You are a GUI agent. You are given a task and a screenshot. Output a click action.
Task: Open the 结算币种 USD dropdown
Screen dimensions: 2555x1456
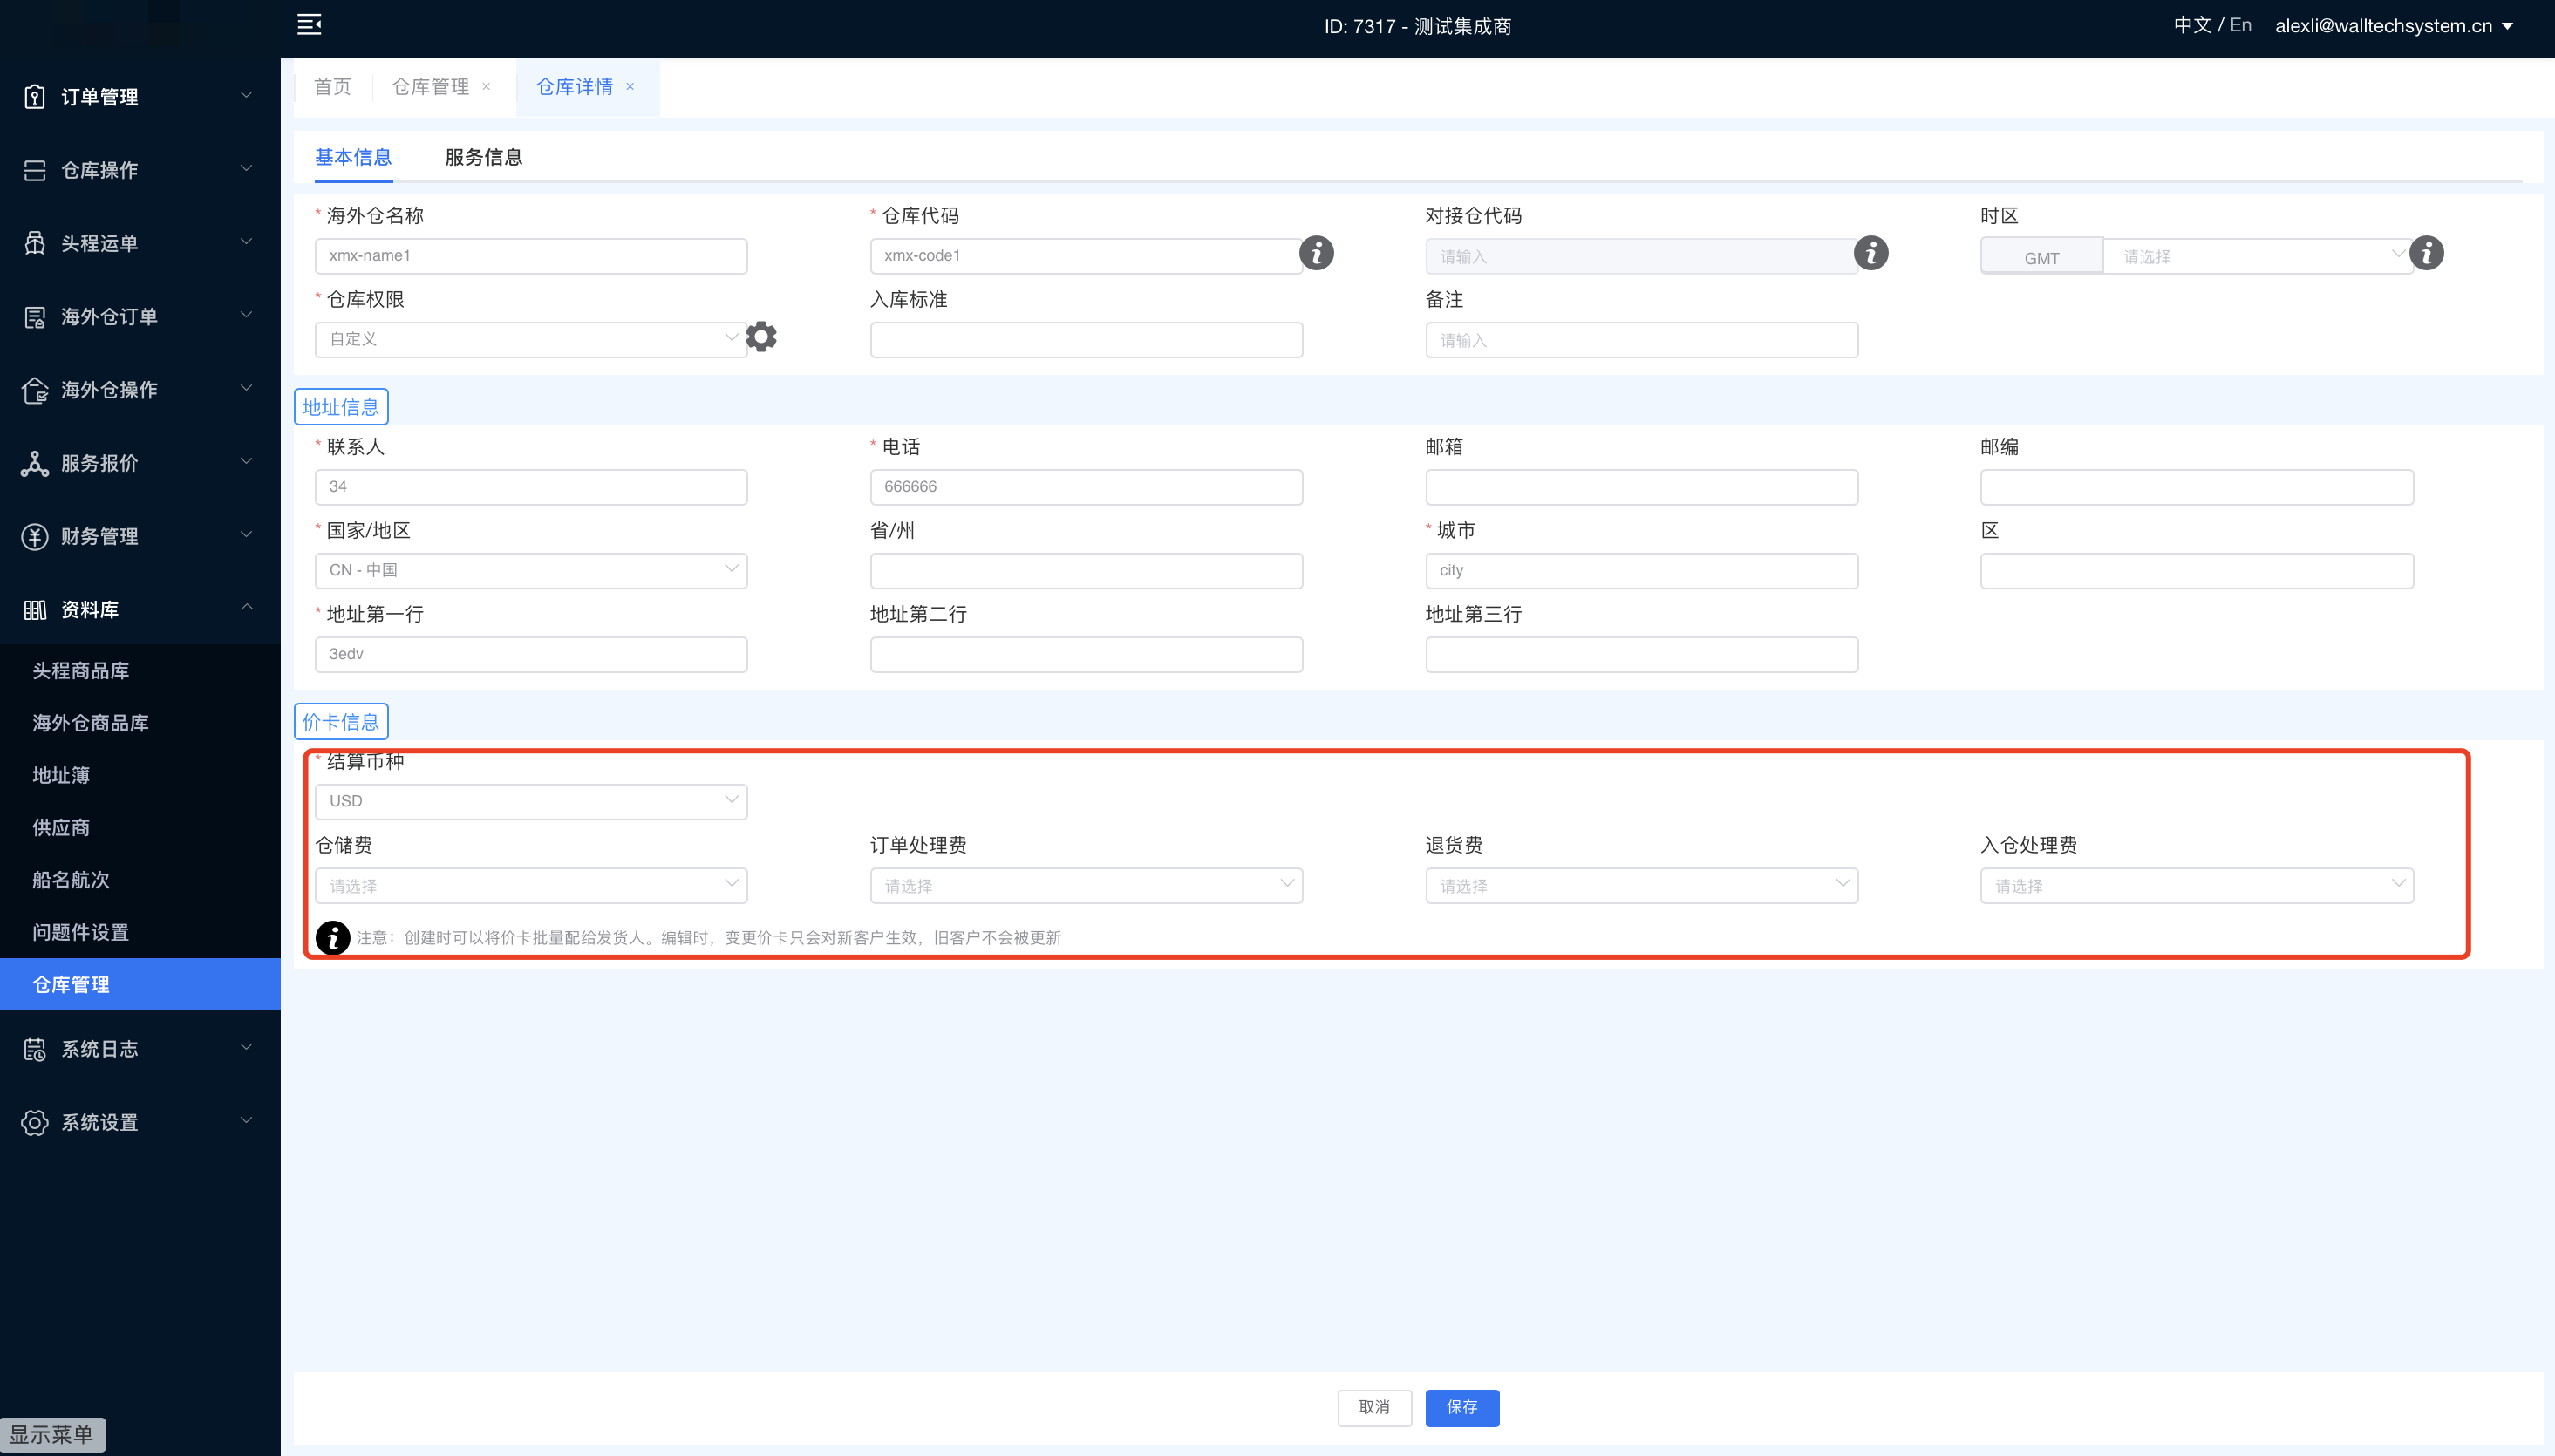[530, 801]
